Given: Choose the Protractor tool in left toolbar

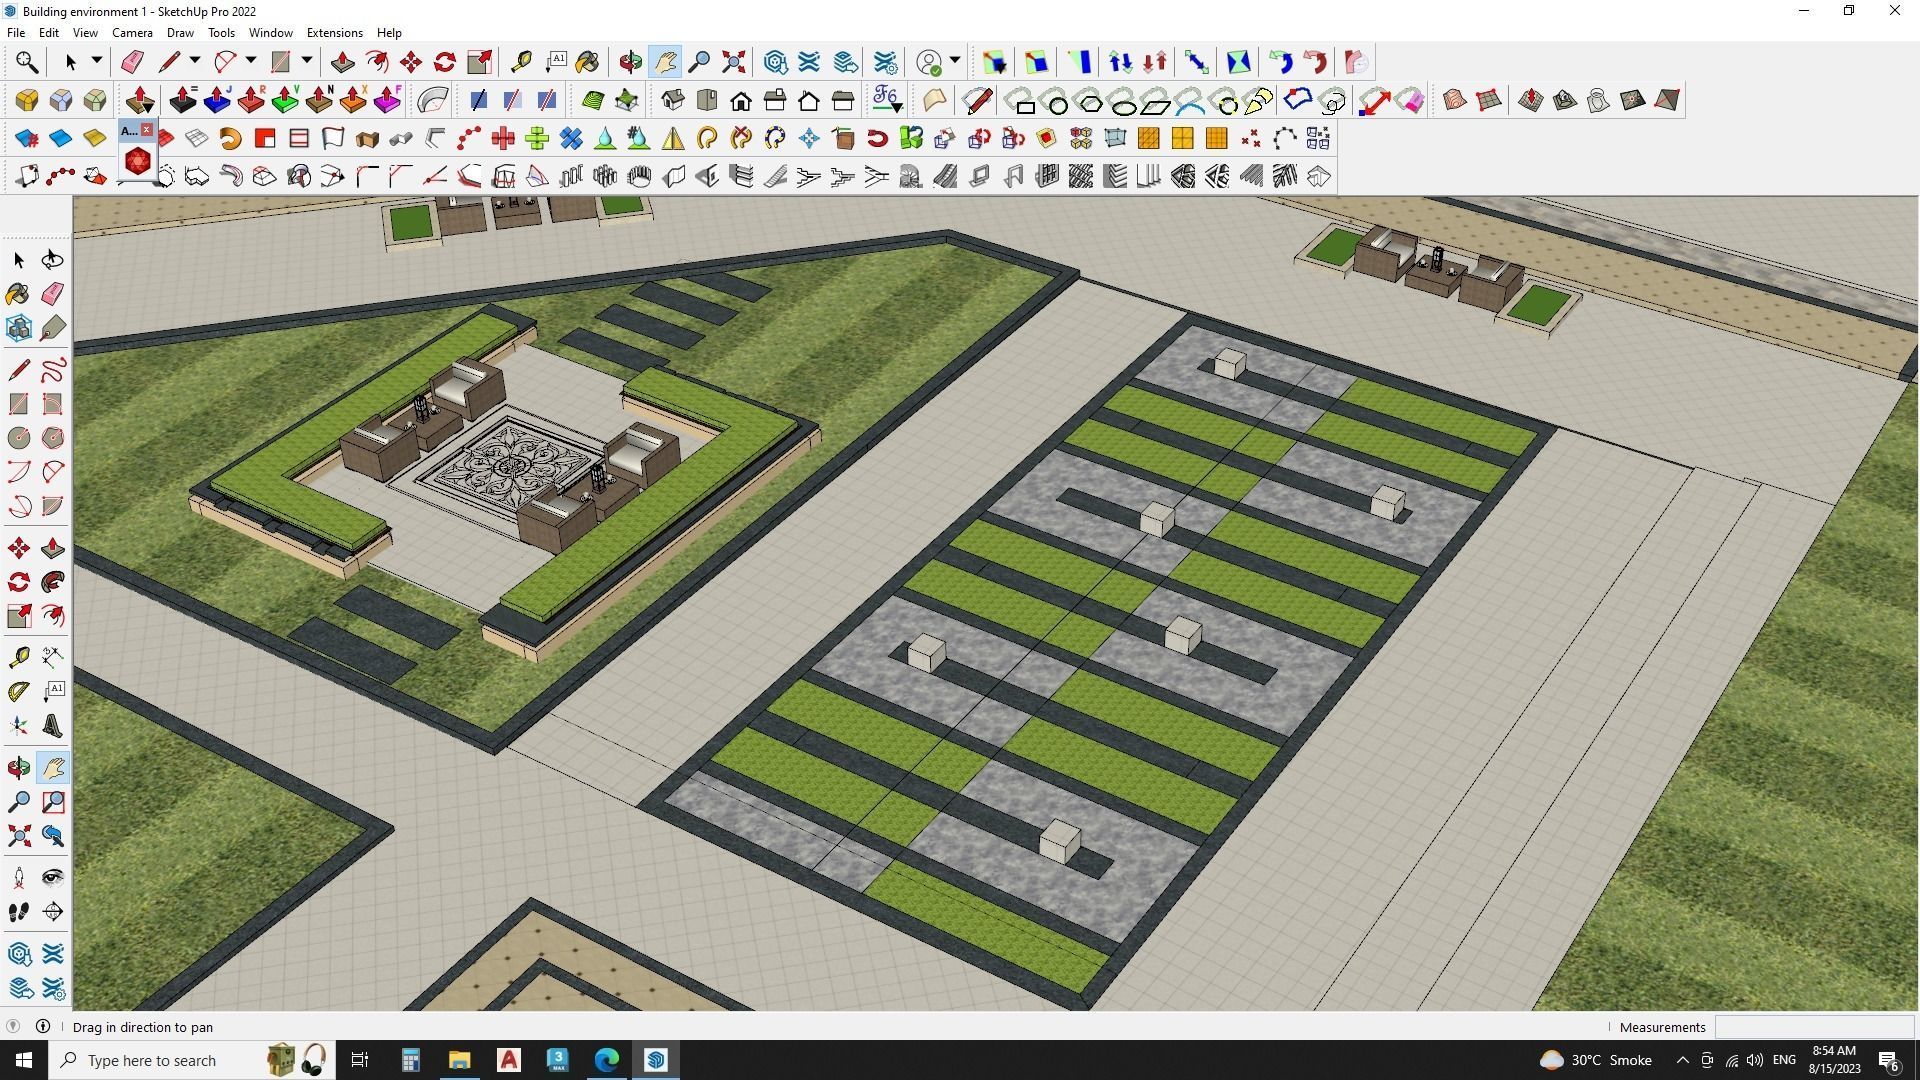Looking at the screenshot, I should pyautogui.click(x=19, y=691).
